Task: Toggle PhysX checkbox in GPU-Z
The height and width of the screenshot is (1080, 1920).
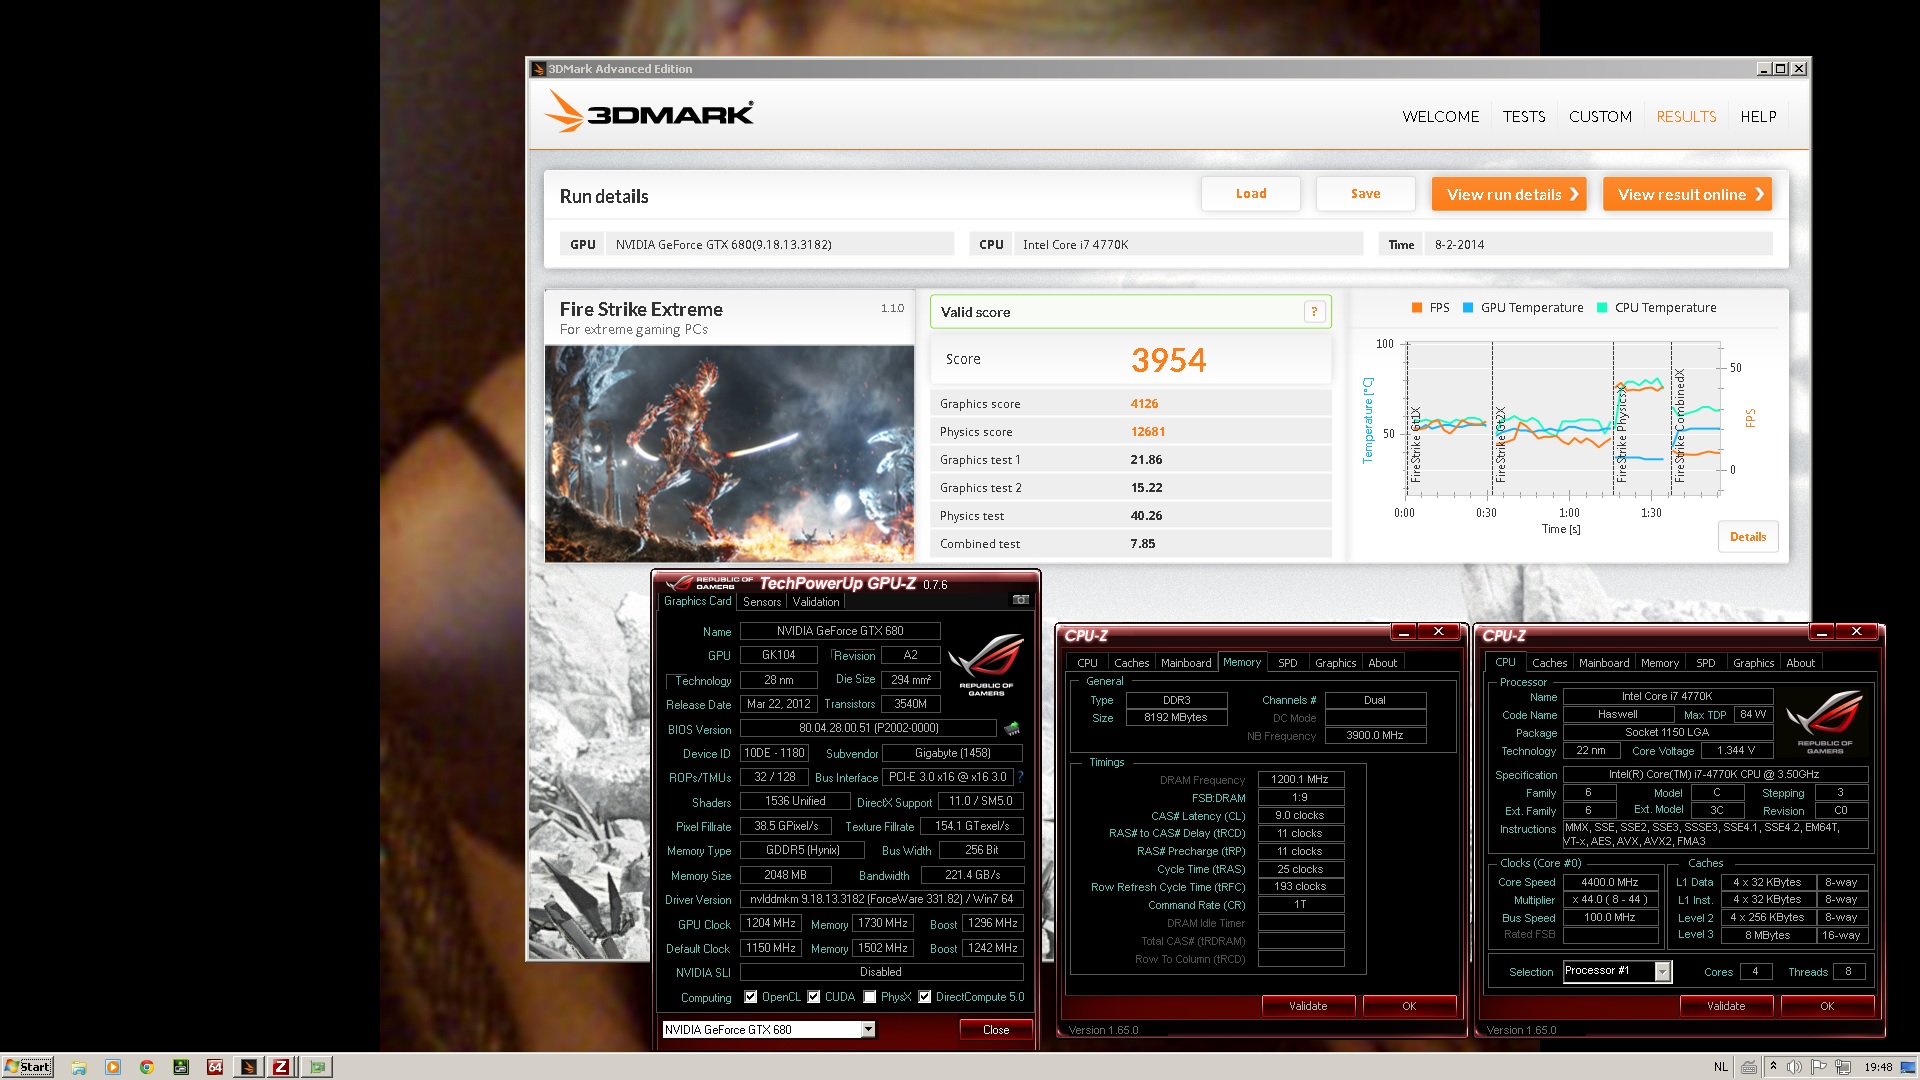Action: 870,997
